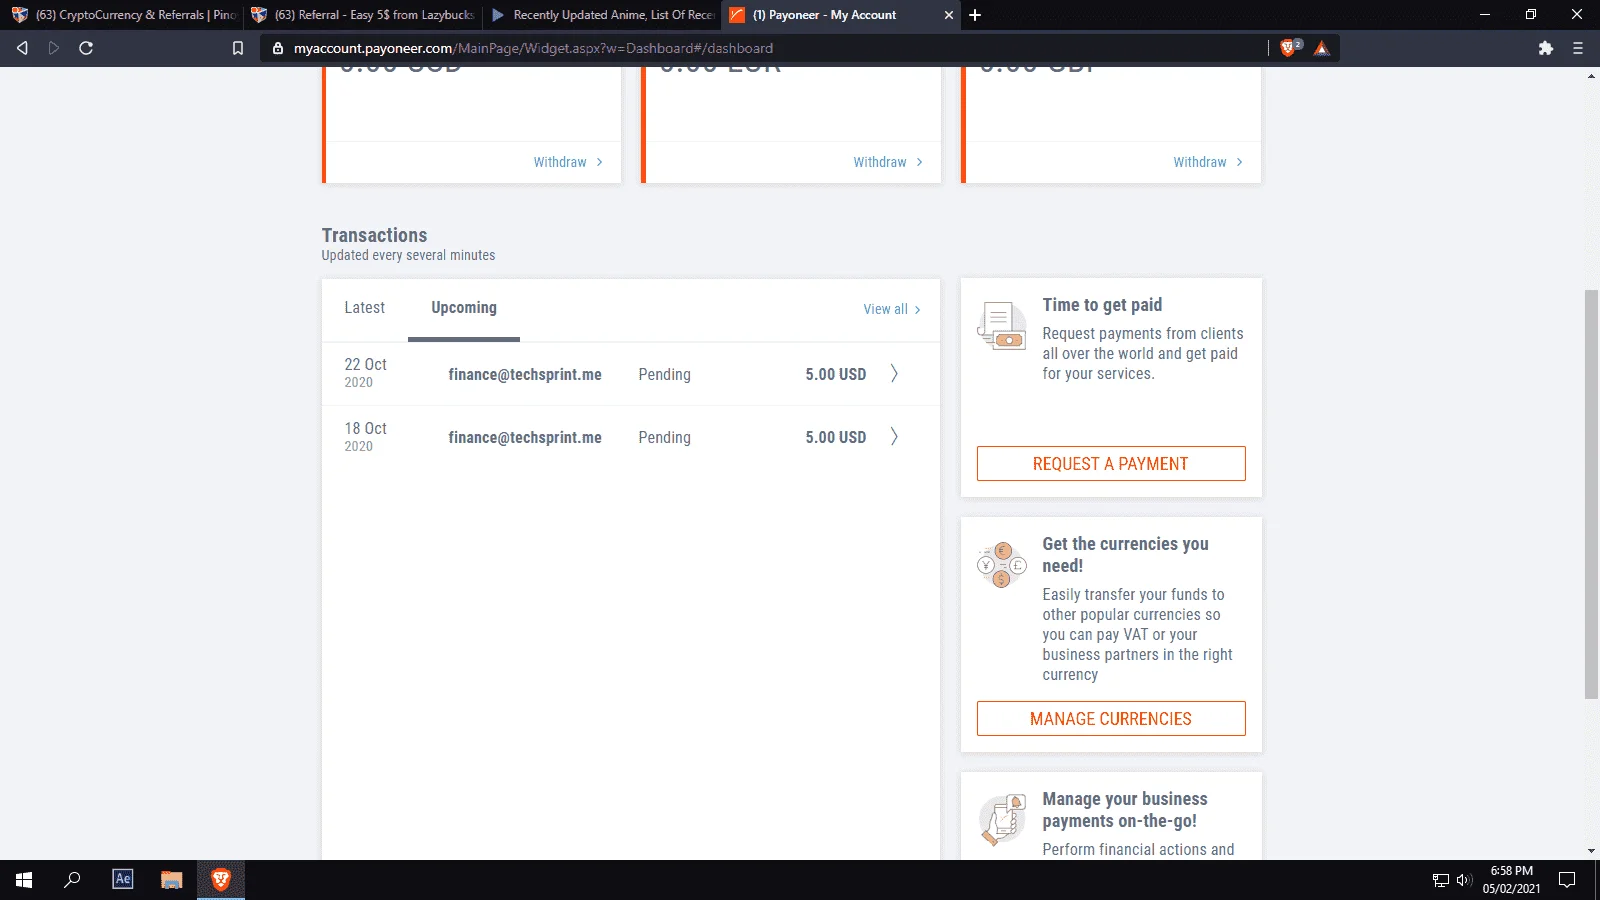This screenshot has height=900, width=1600.
Task: Click the page vertical scrollbar thumb
Action: click(1591, 495)
